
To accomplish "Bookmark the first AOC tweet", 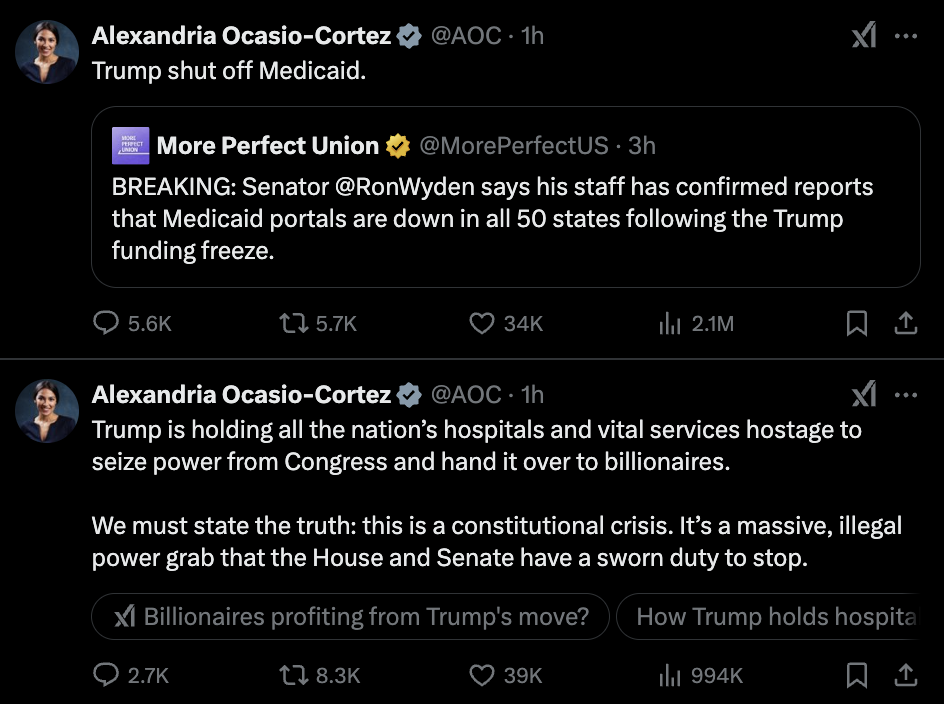I will click(x=857, y=323).
